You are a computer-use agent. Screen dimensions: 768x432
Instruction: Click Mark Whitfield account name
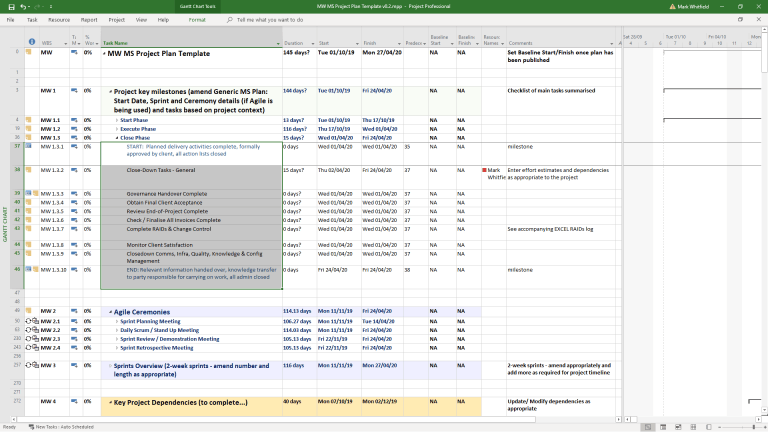click(x=693, y=7)
